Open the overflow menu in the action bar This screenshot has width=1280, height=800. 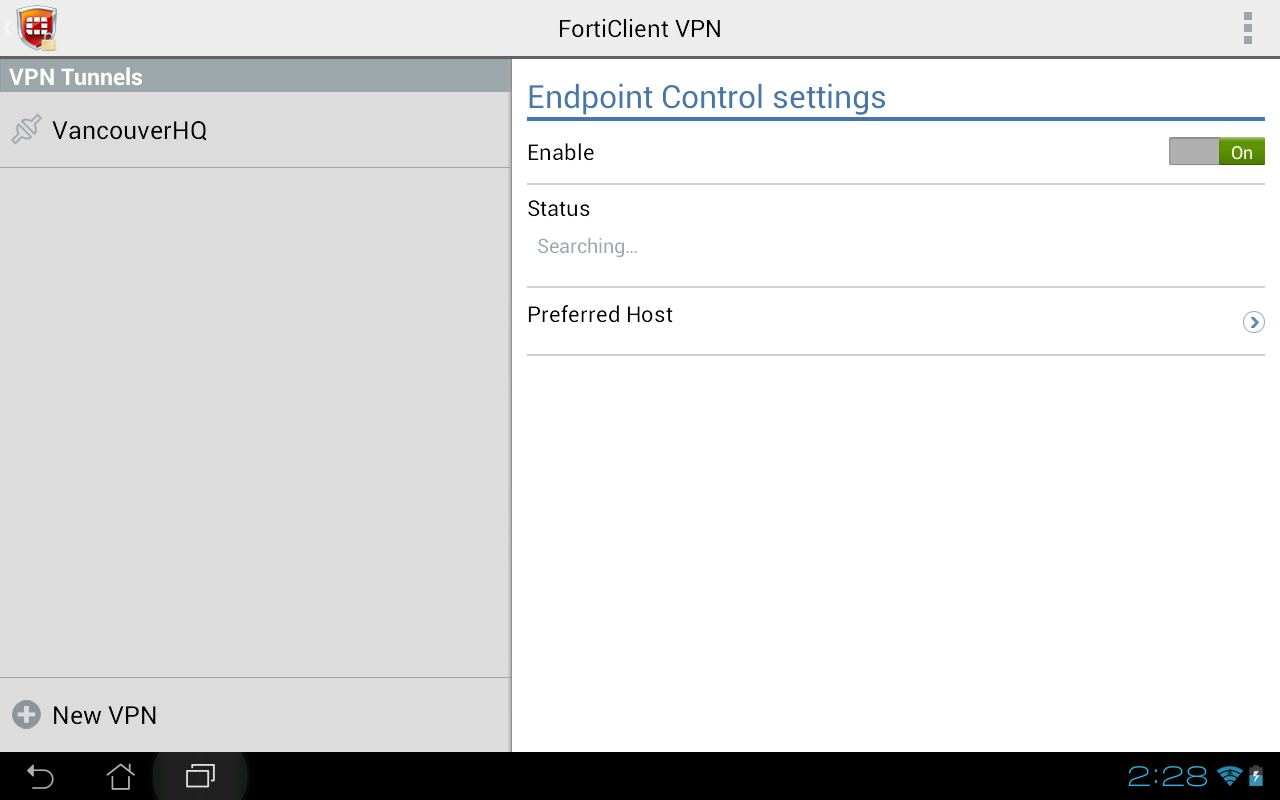coord(1247,28)
